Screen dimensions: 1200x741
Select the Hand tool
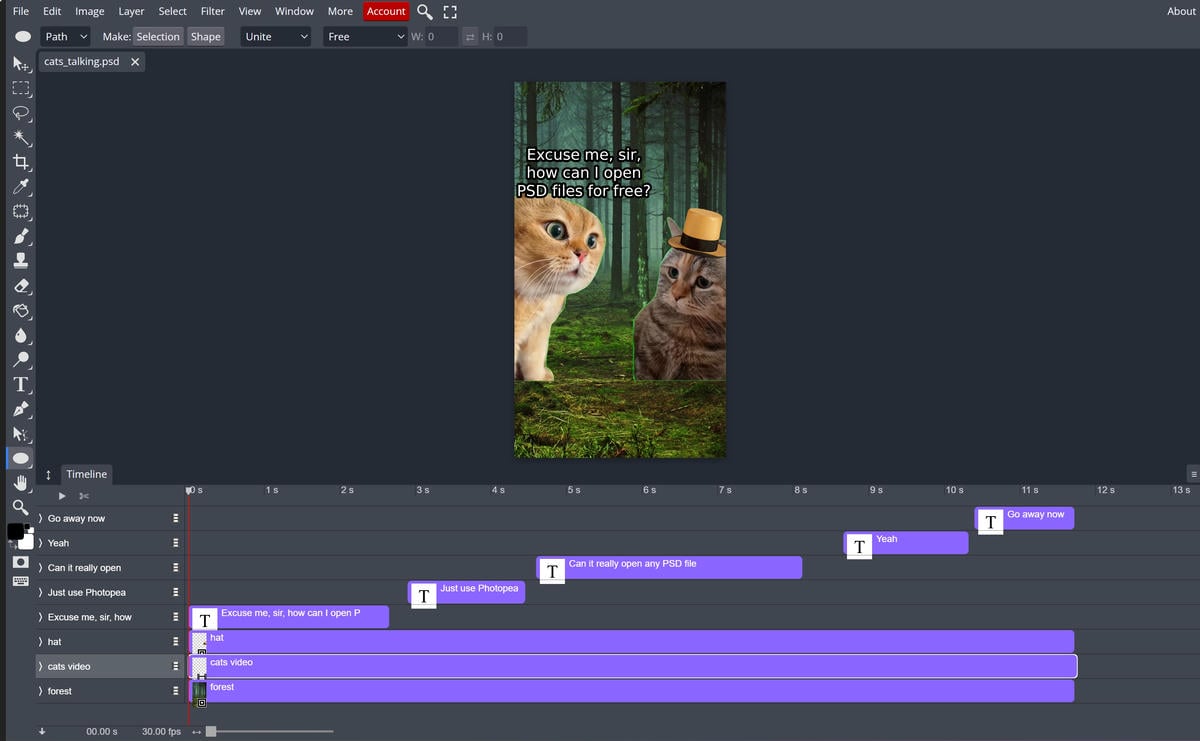pyautogui.click(x=20, y=483)
